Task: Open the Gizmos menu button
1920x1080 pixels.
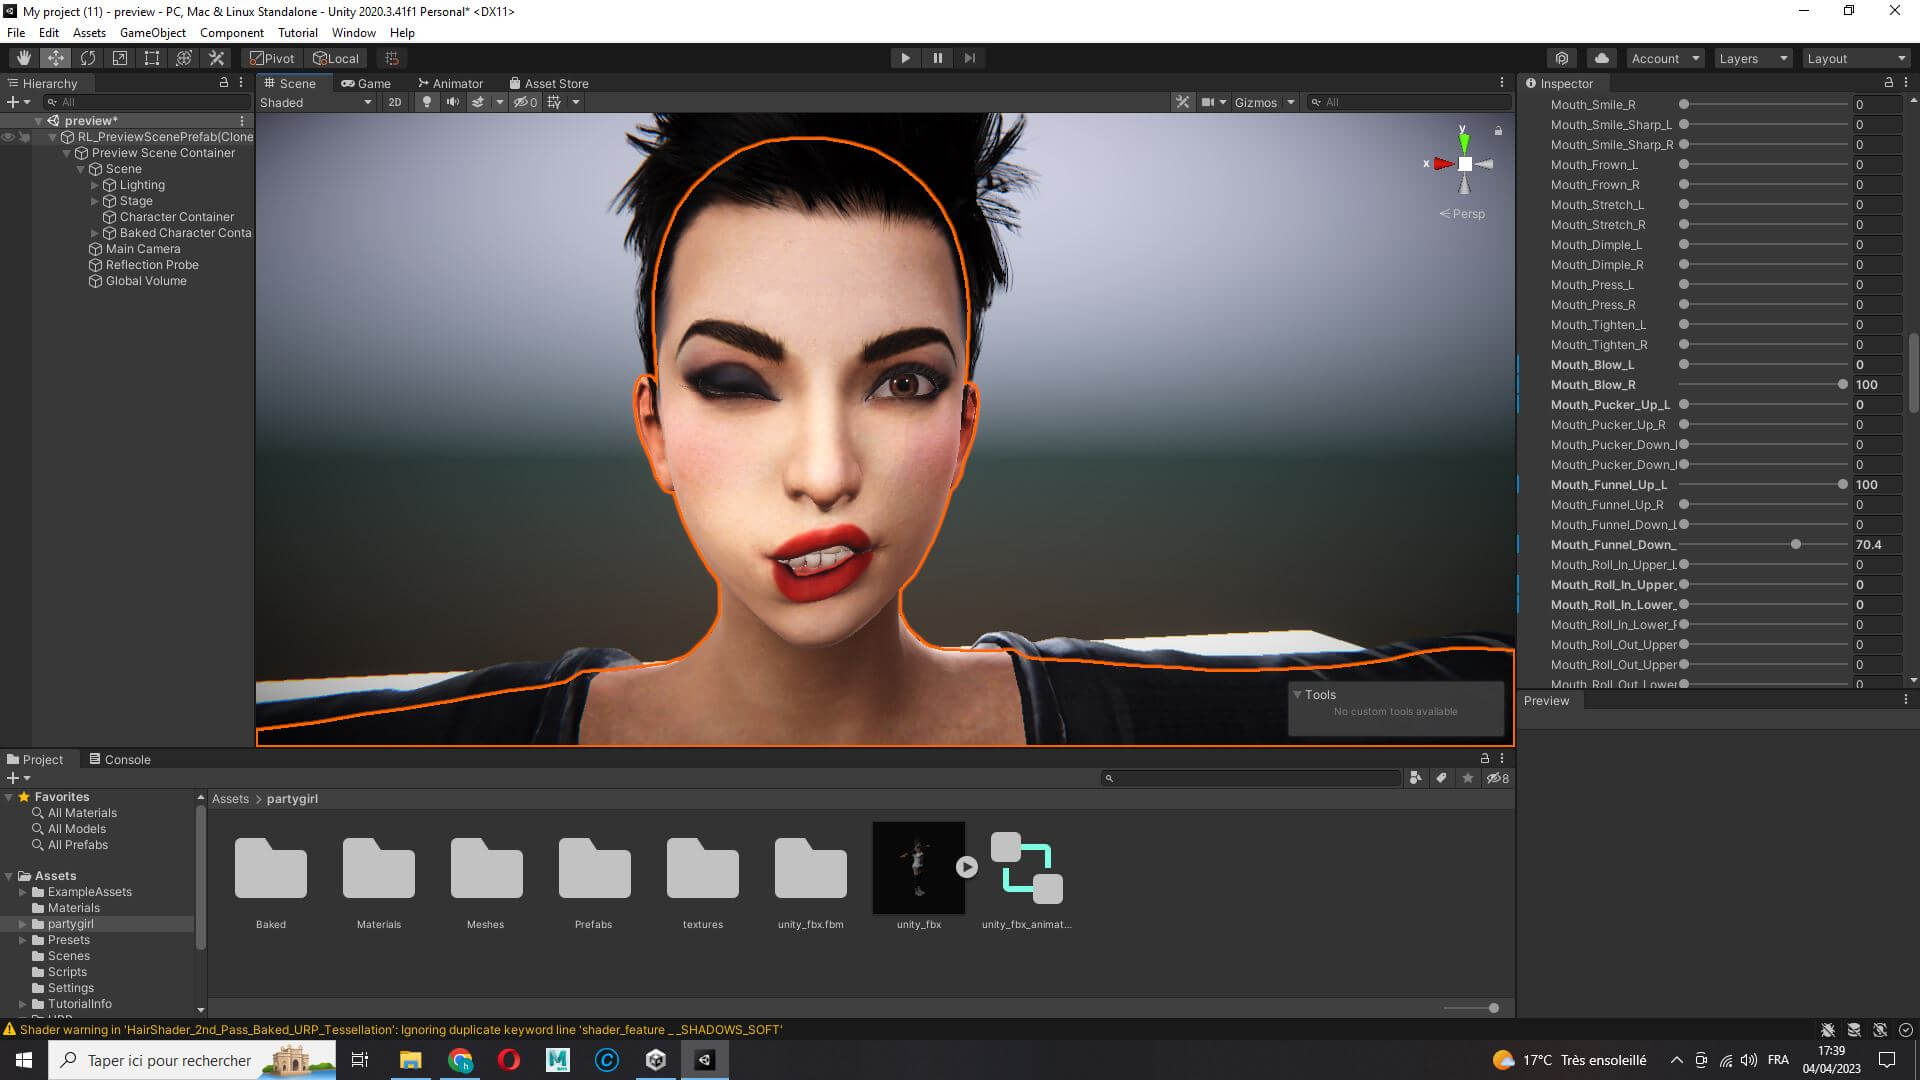Action: 1255,102
